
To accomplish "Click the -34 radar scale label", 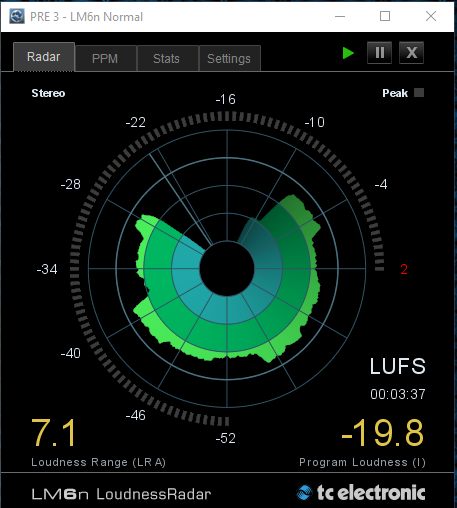I will coord(47,269).
